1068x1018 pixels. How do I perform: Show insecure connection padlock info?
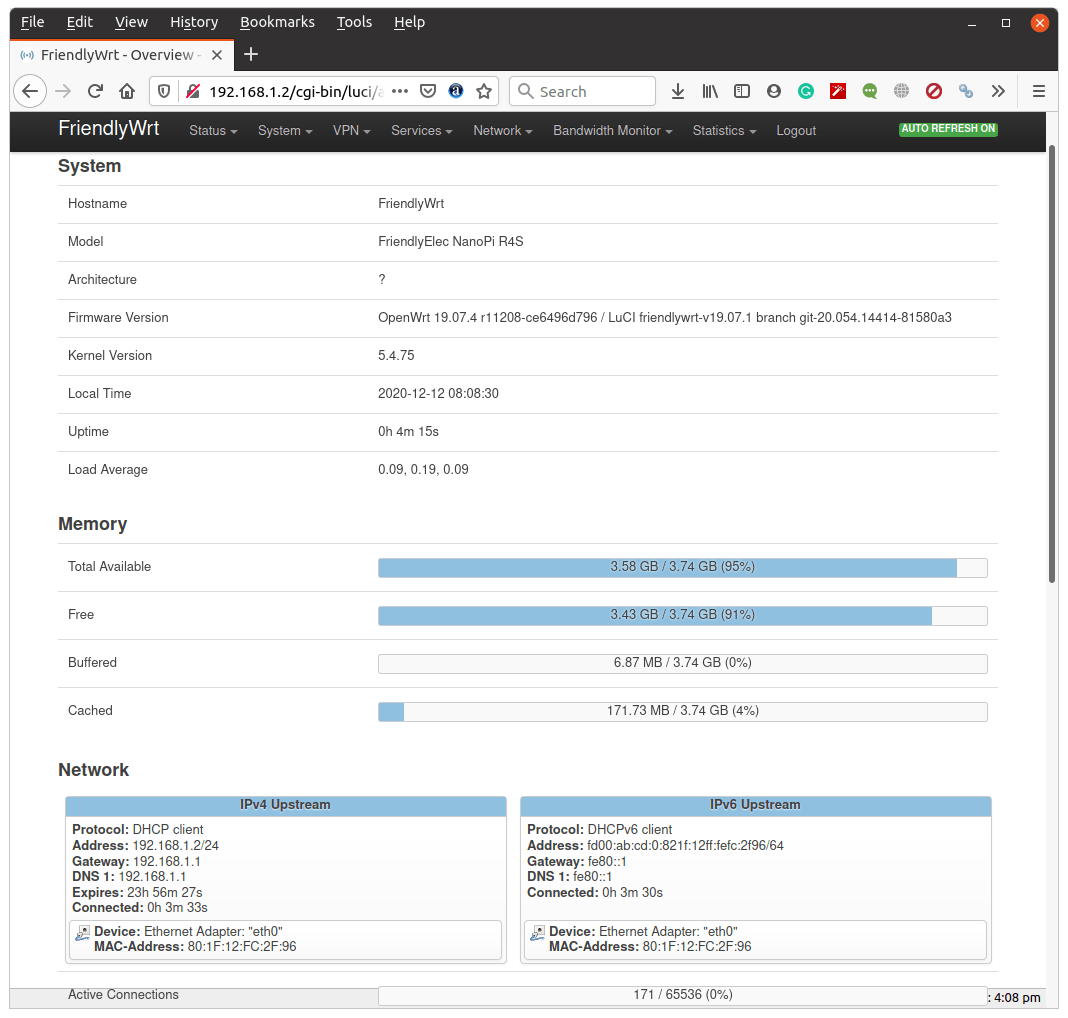coord(193,91)
